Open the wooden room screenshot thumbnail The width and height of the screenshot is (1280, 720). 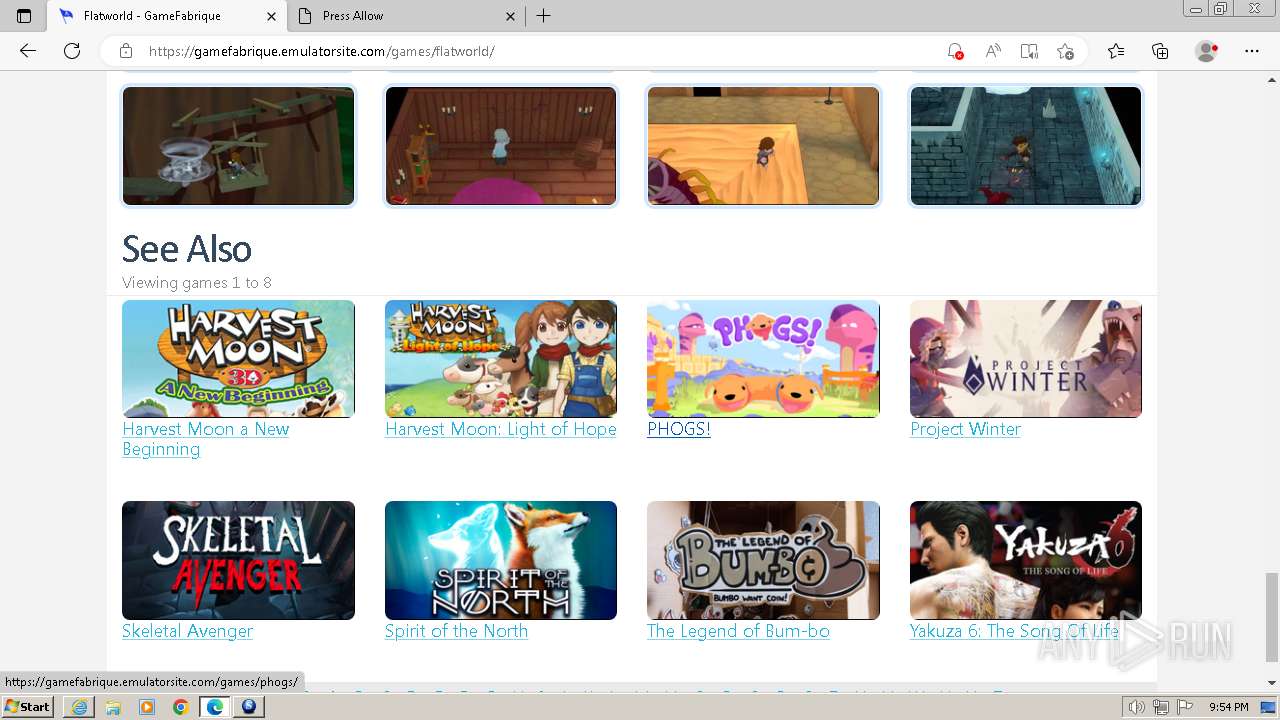pyautogui.click(x=501, y=146)
